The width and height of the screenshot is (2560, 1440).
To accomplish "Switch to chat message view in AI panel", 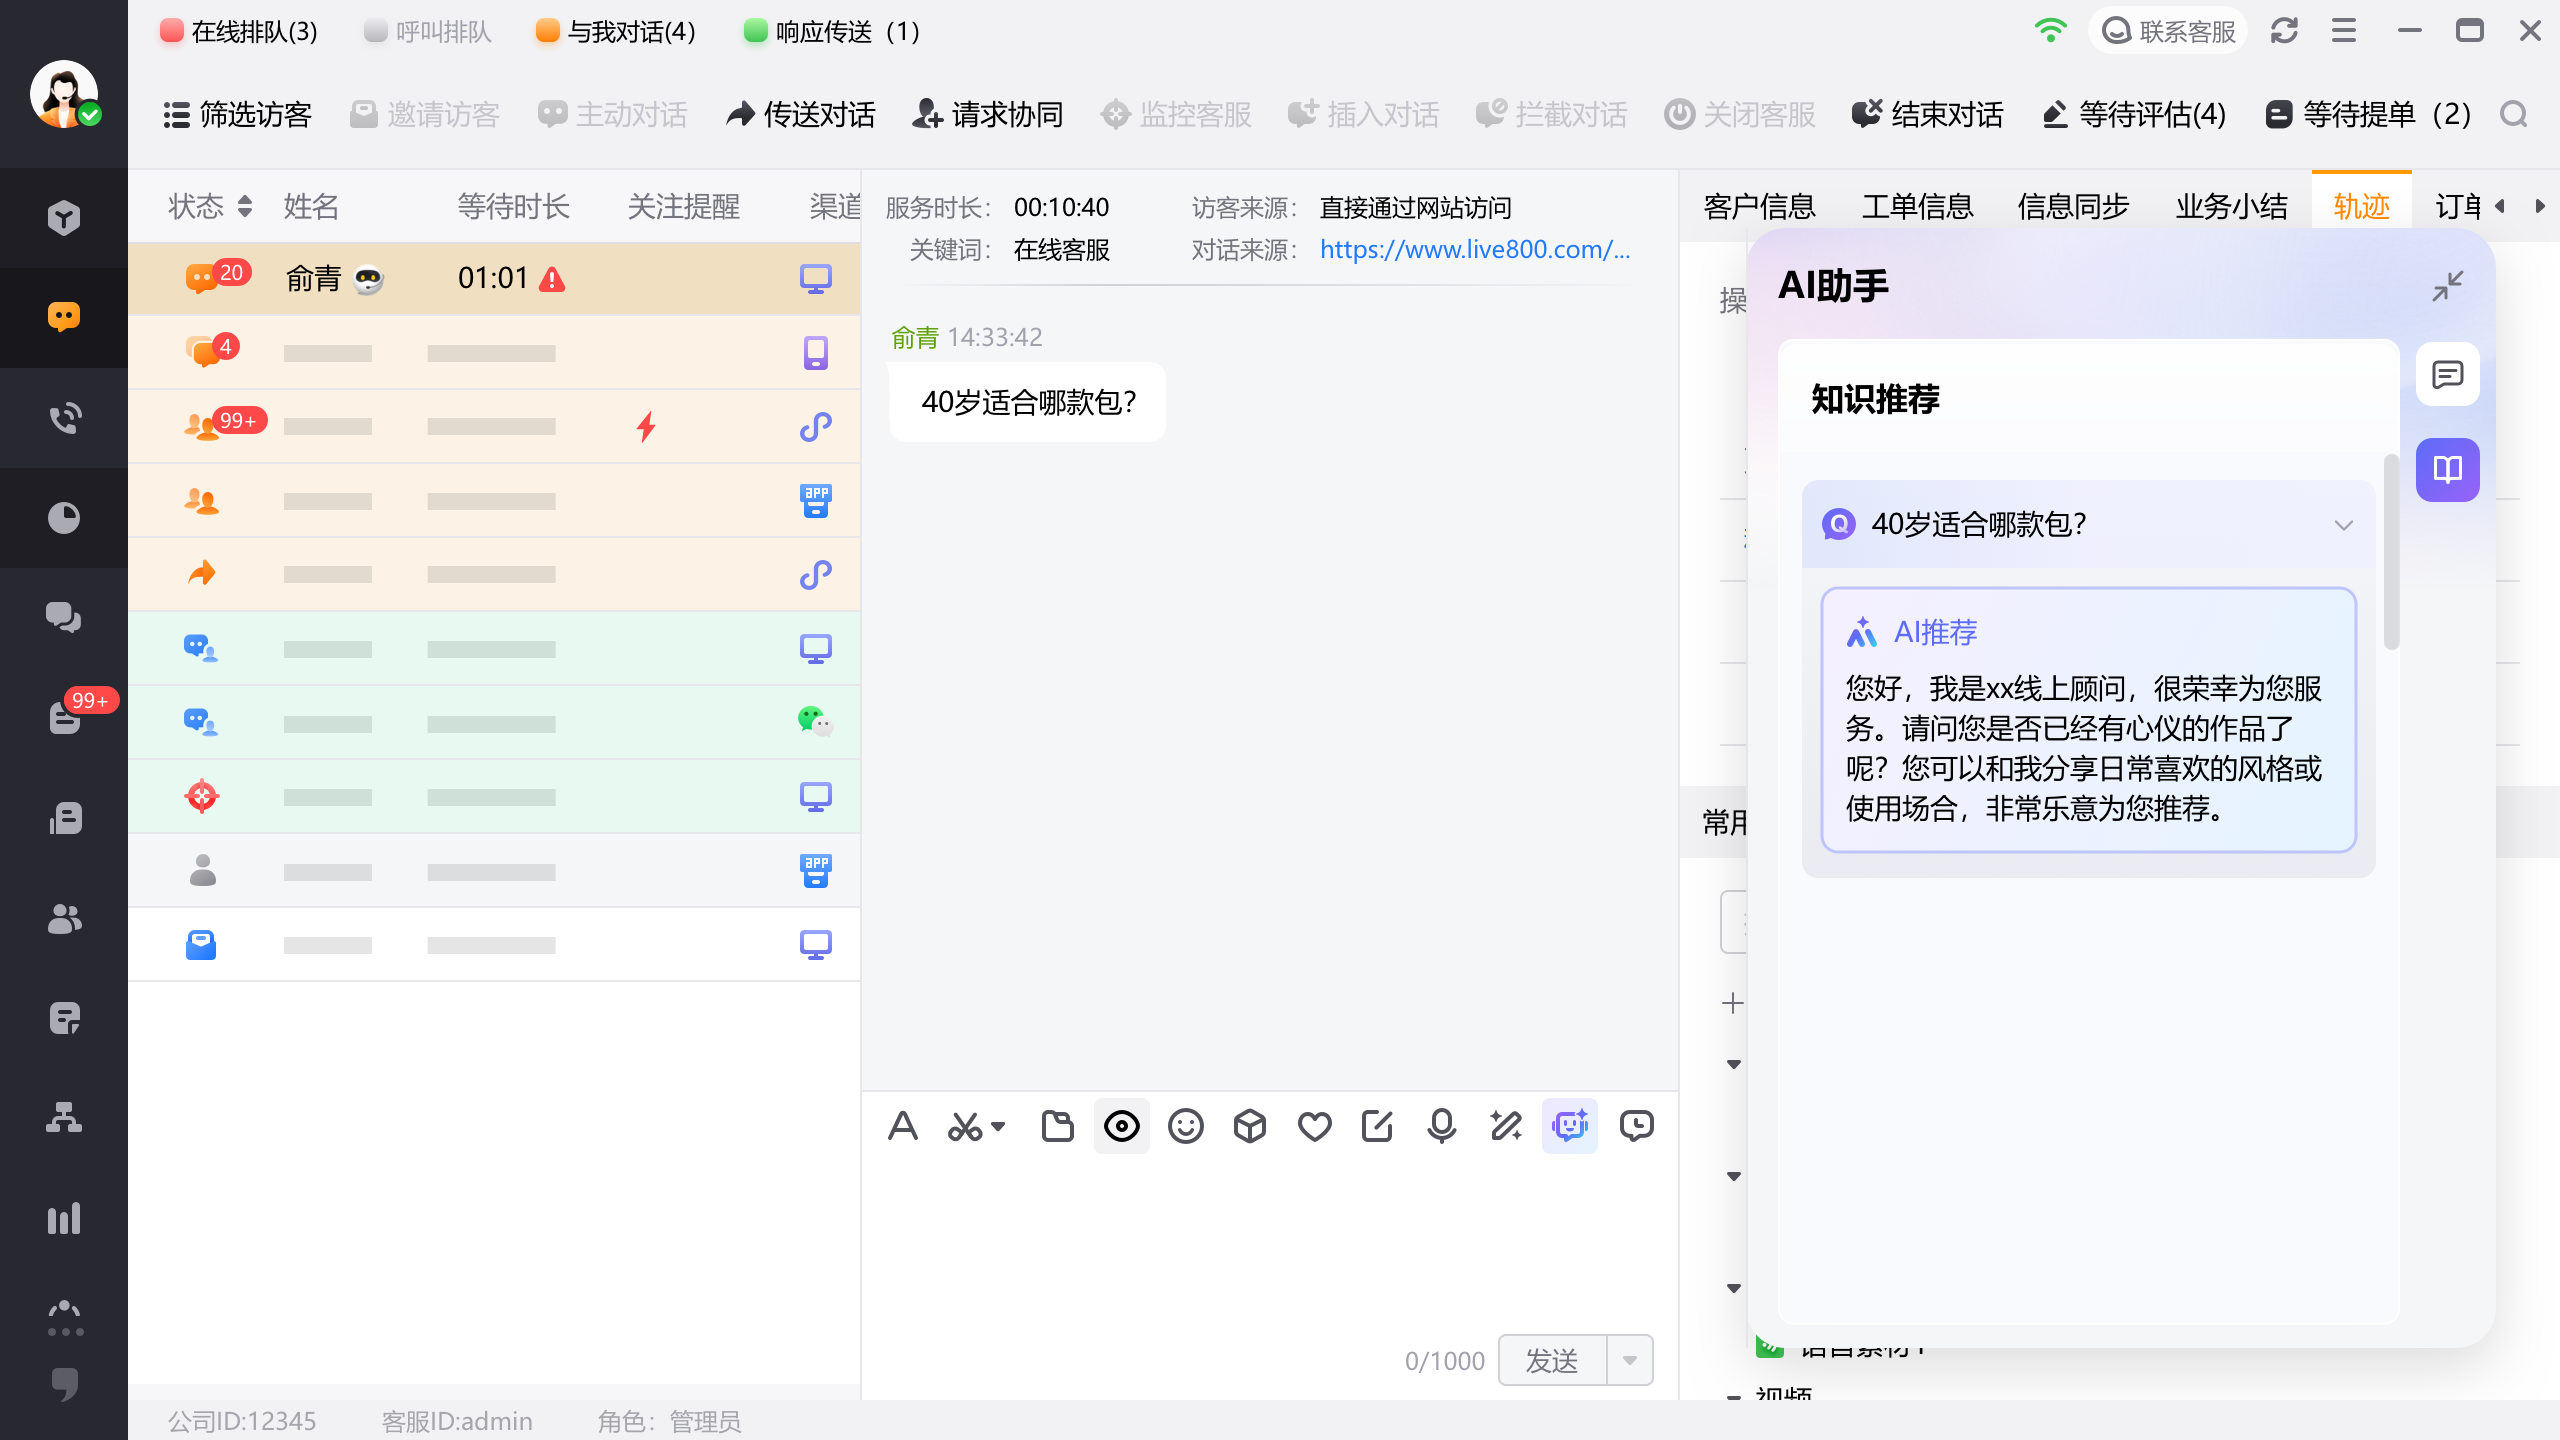I will tap(2447, 375).
